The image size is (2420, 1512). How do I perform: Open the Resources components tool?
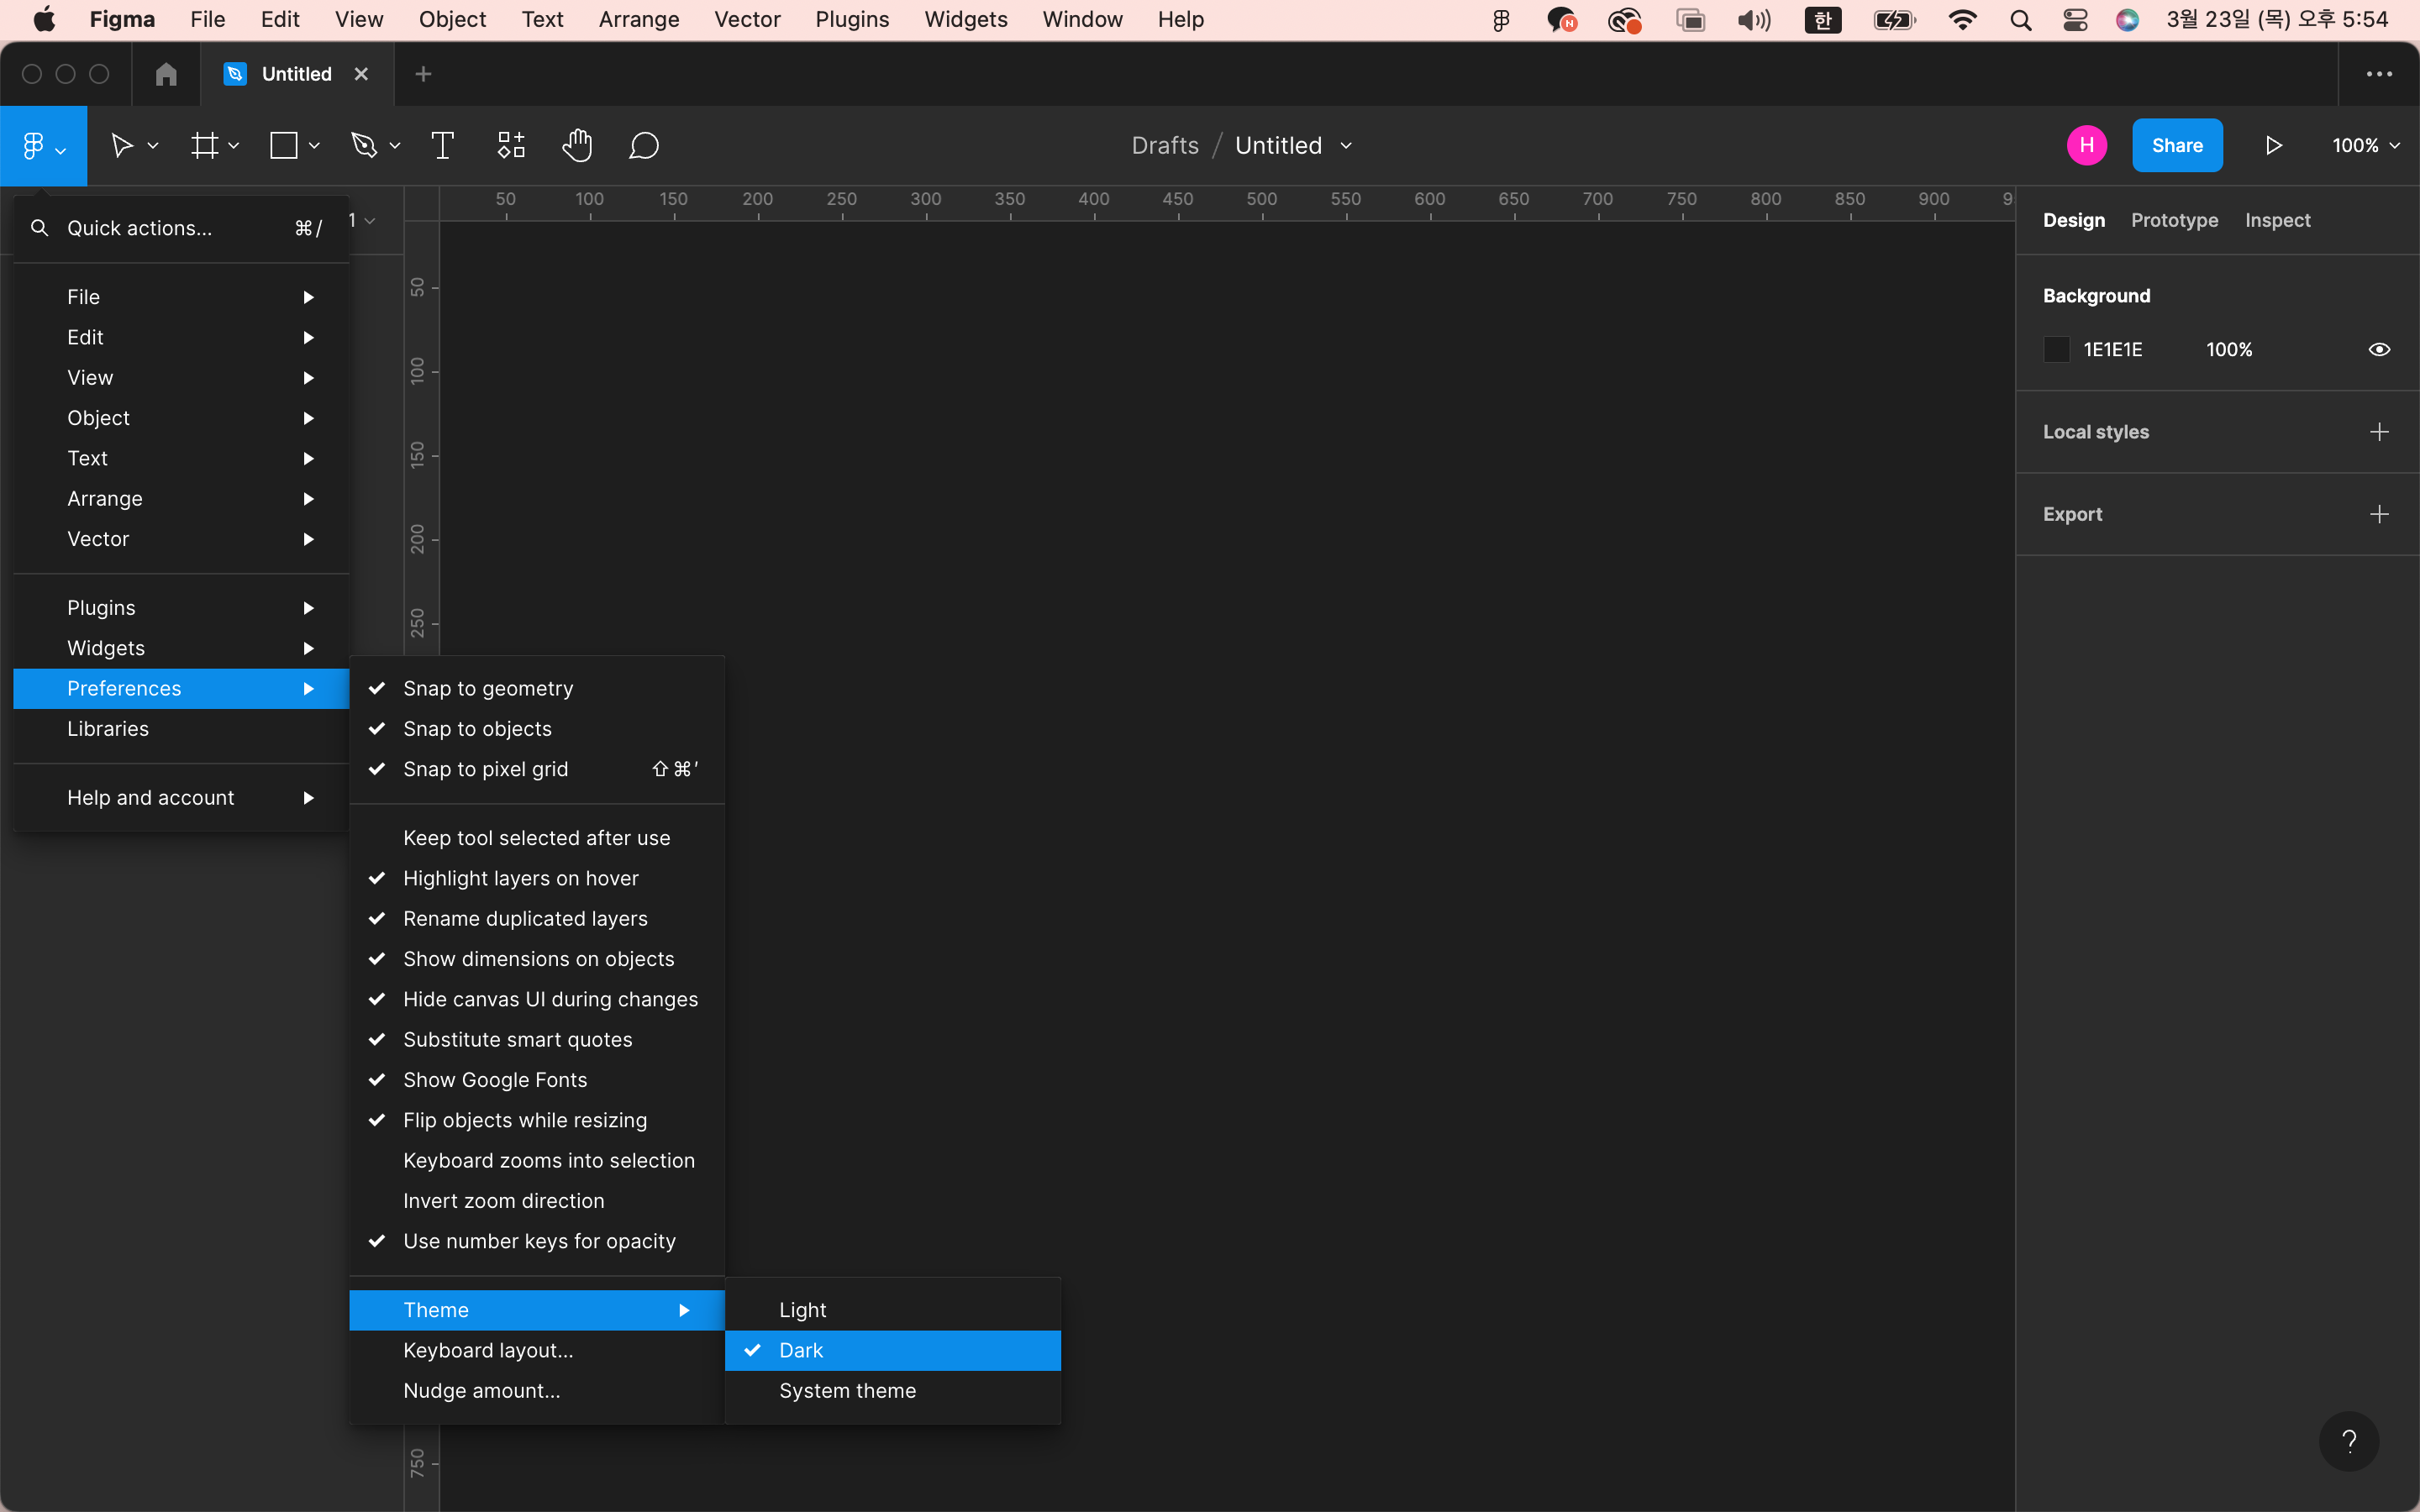[511, 146]
